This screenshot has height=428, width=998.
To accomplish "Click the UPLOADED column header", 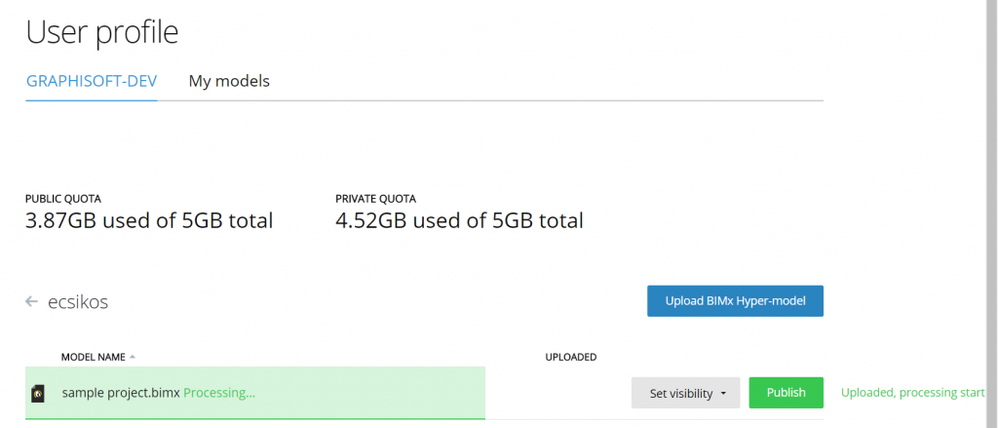I will click(x=570, y=357).
